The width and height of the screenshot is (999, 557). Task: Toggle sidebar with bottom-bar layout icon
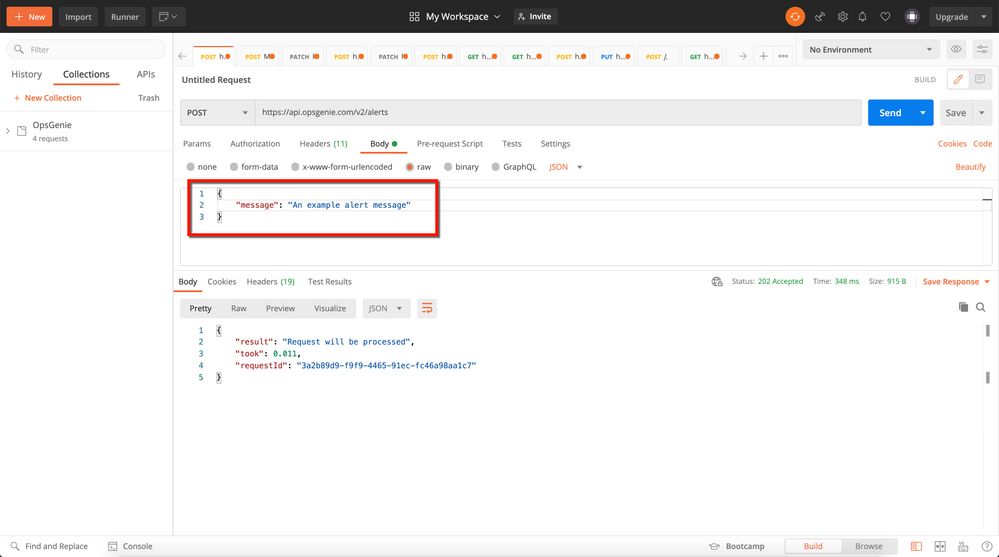916,546
